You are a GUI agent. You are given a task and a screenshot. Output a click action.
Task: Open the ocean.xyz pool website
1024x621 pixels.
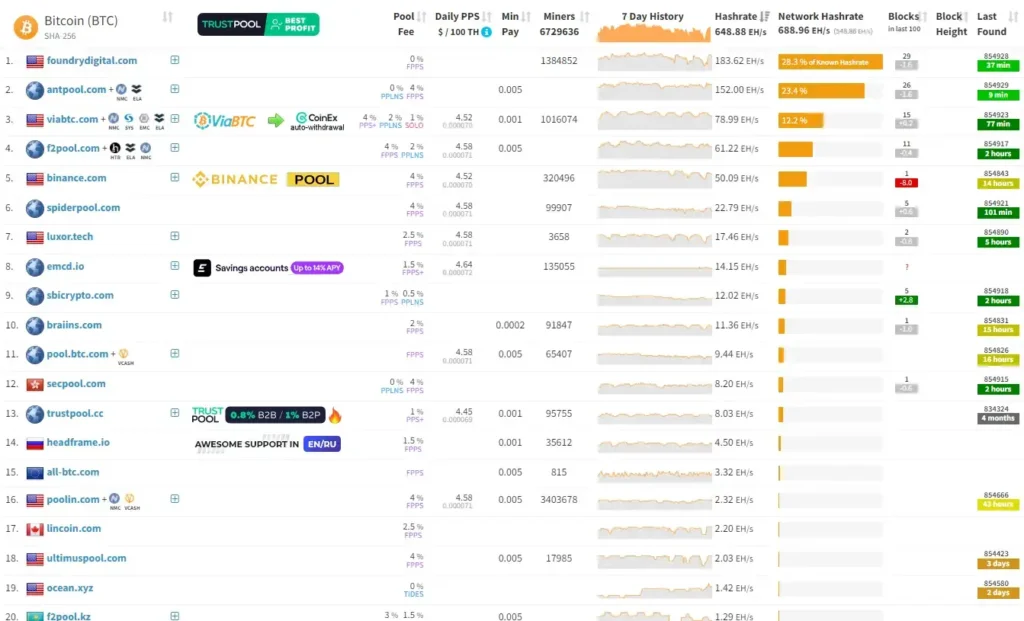click(70, 589)
